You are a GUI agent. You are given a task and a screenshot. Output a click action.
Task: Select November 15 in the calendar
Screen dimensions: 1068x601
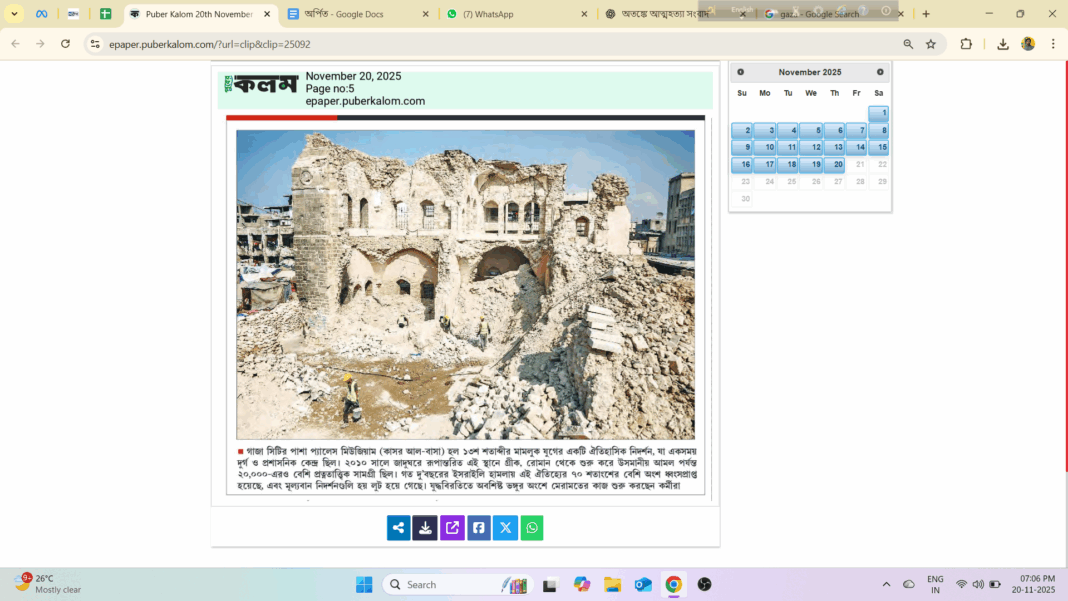coord(878,148)
